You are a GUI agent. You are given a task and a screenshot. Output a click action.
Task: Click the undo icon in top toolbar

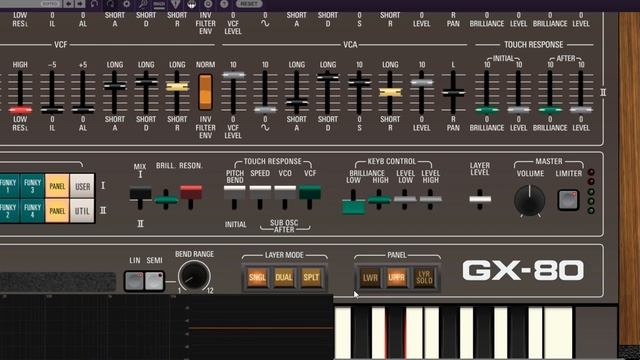95,4
